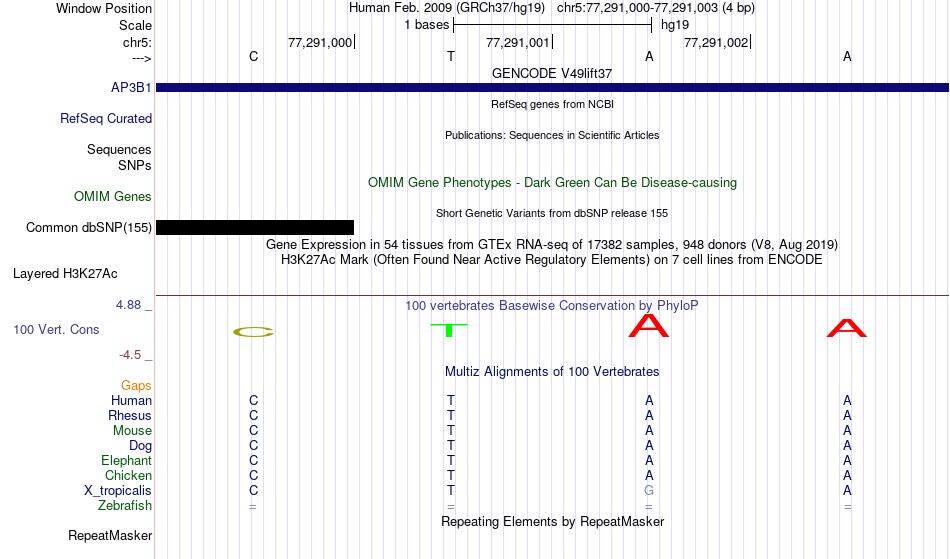
Task: Open the RefSeq Curated track label
Action: pyautogui.click(x=106, y=119)
